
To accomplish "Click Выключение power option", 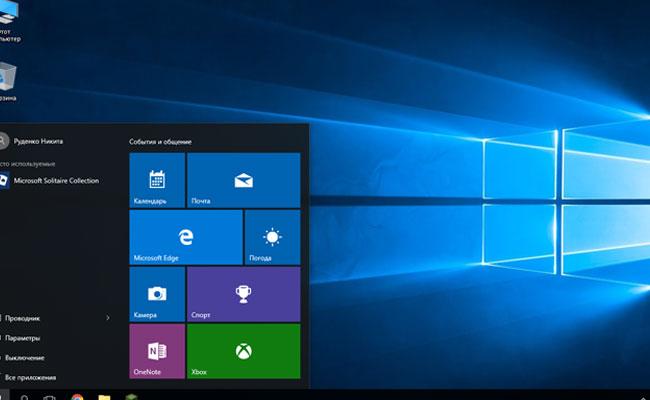I will pyautogui.click(x=24, y=357).
